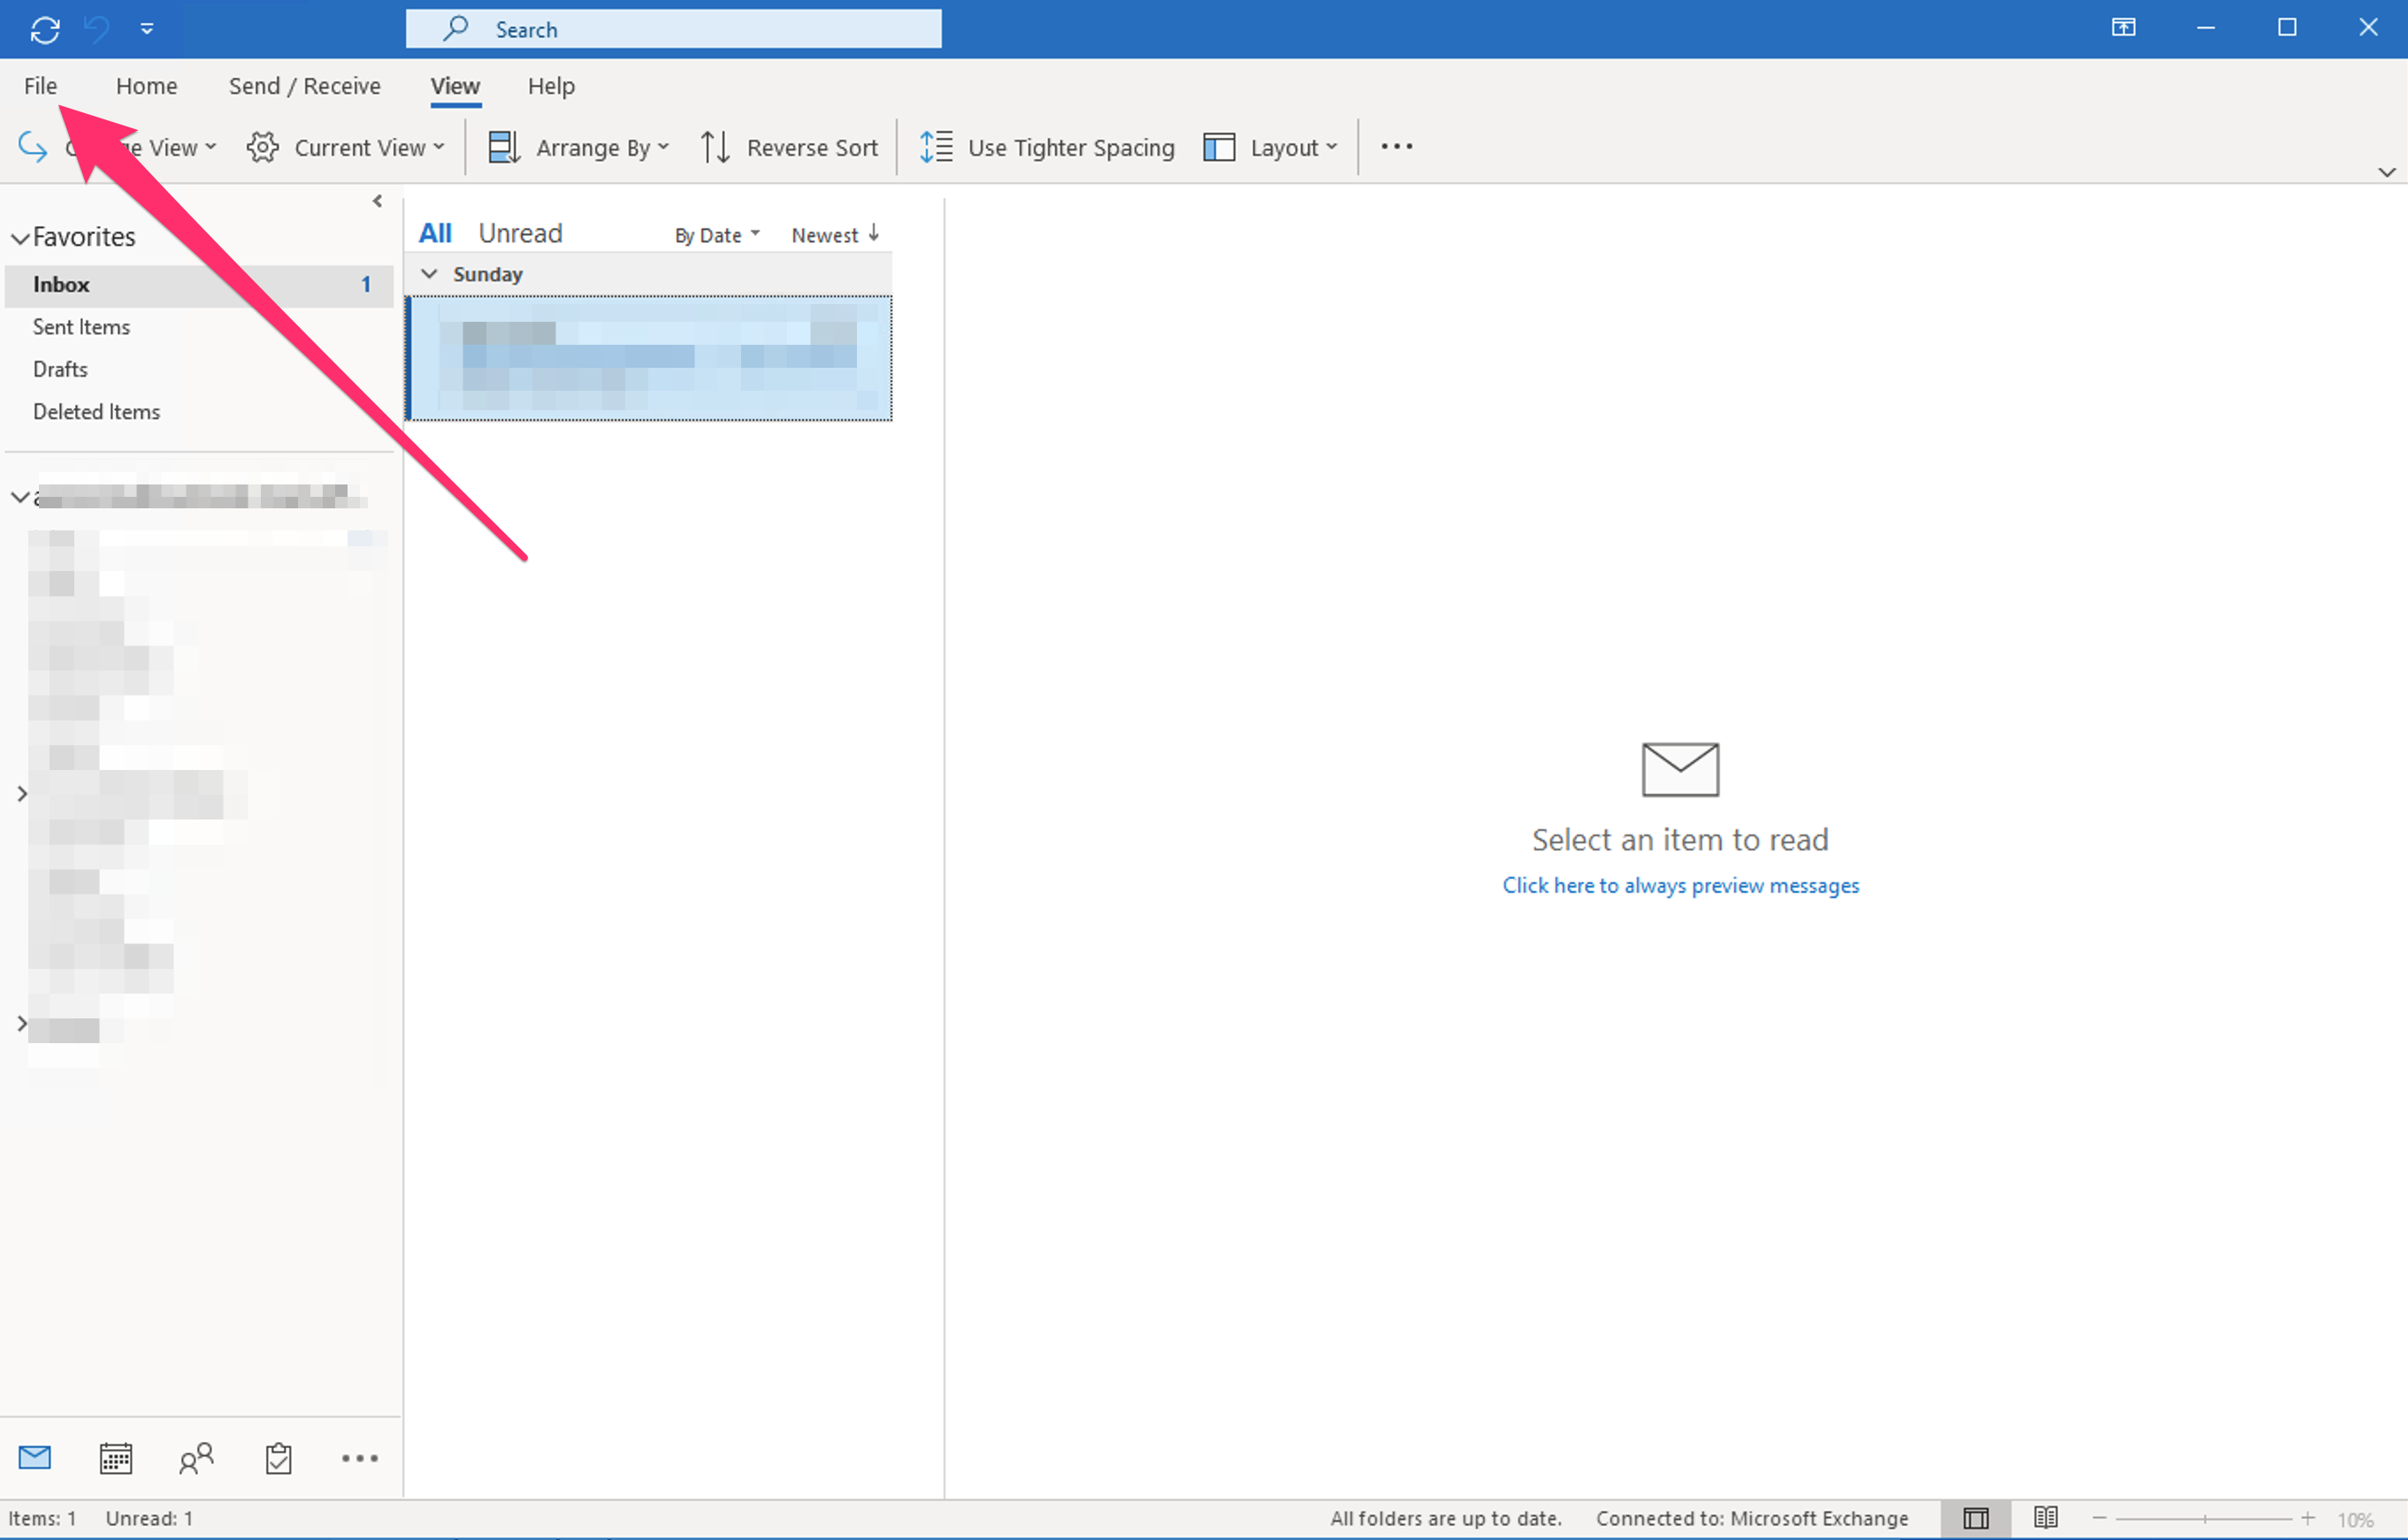Switch to the People view
Screen dimensions: 2408x1540
click(x=197, y=1458)
